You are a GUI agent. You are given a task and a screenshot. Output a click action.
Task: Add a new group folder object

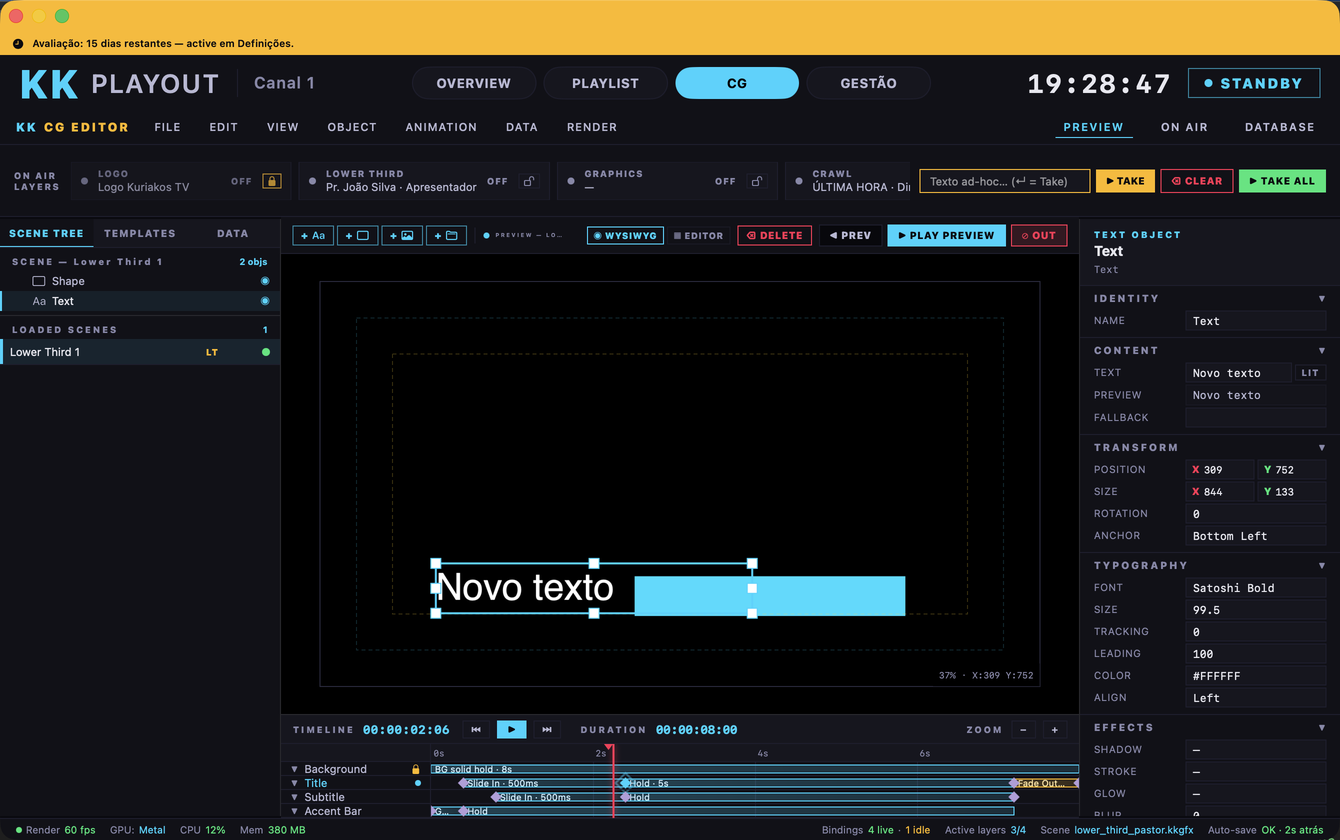(446, 235)
